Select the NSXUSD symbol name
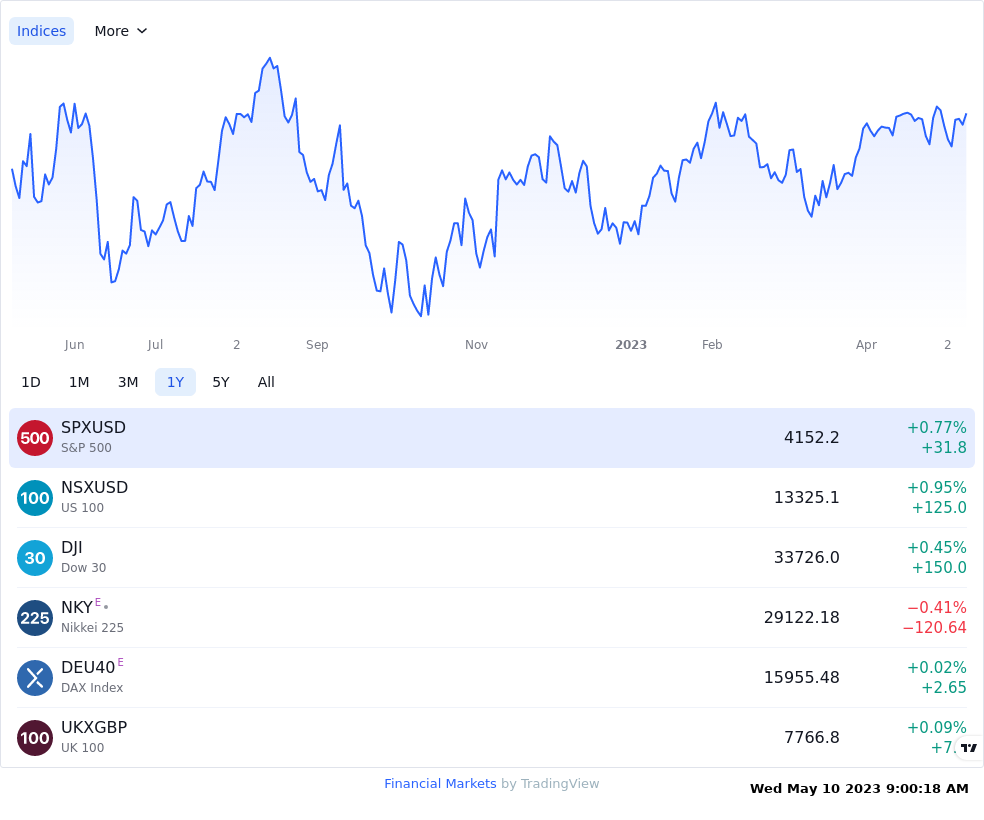Viewport: 984px width, 820px height. click(95, 487)
